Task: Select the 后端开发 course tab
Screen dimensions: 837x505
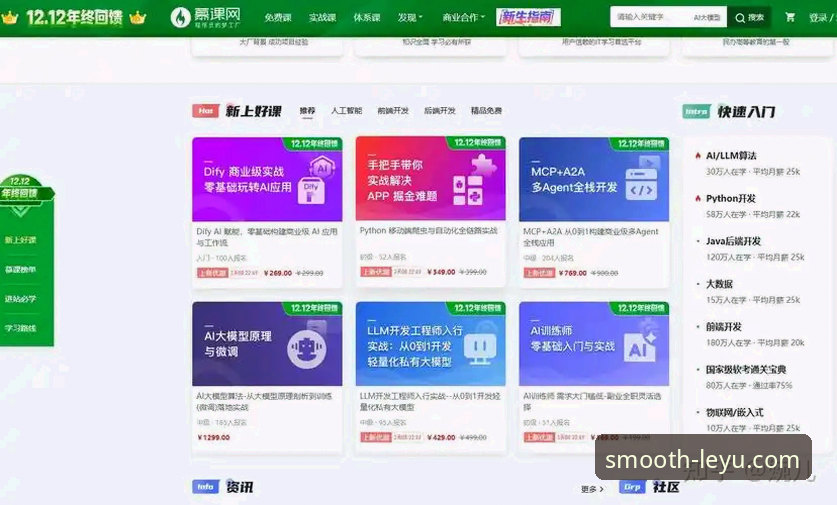Action: pos(439,111)
